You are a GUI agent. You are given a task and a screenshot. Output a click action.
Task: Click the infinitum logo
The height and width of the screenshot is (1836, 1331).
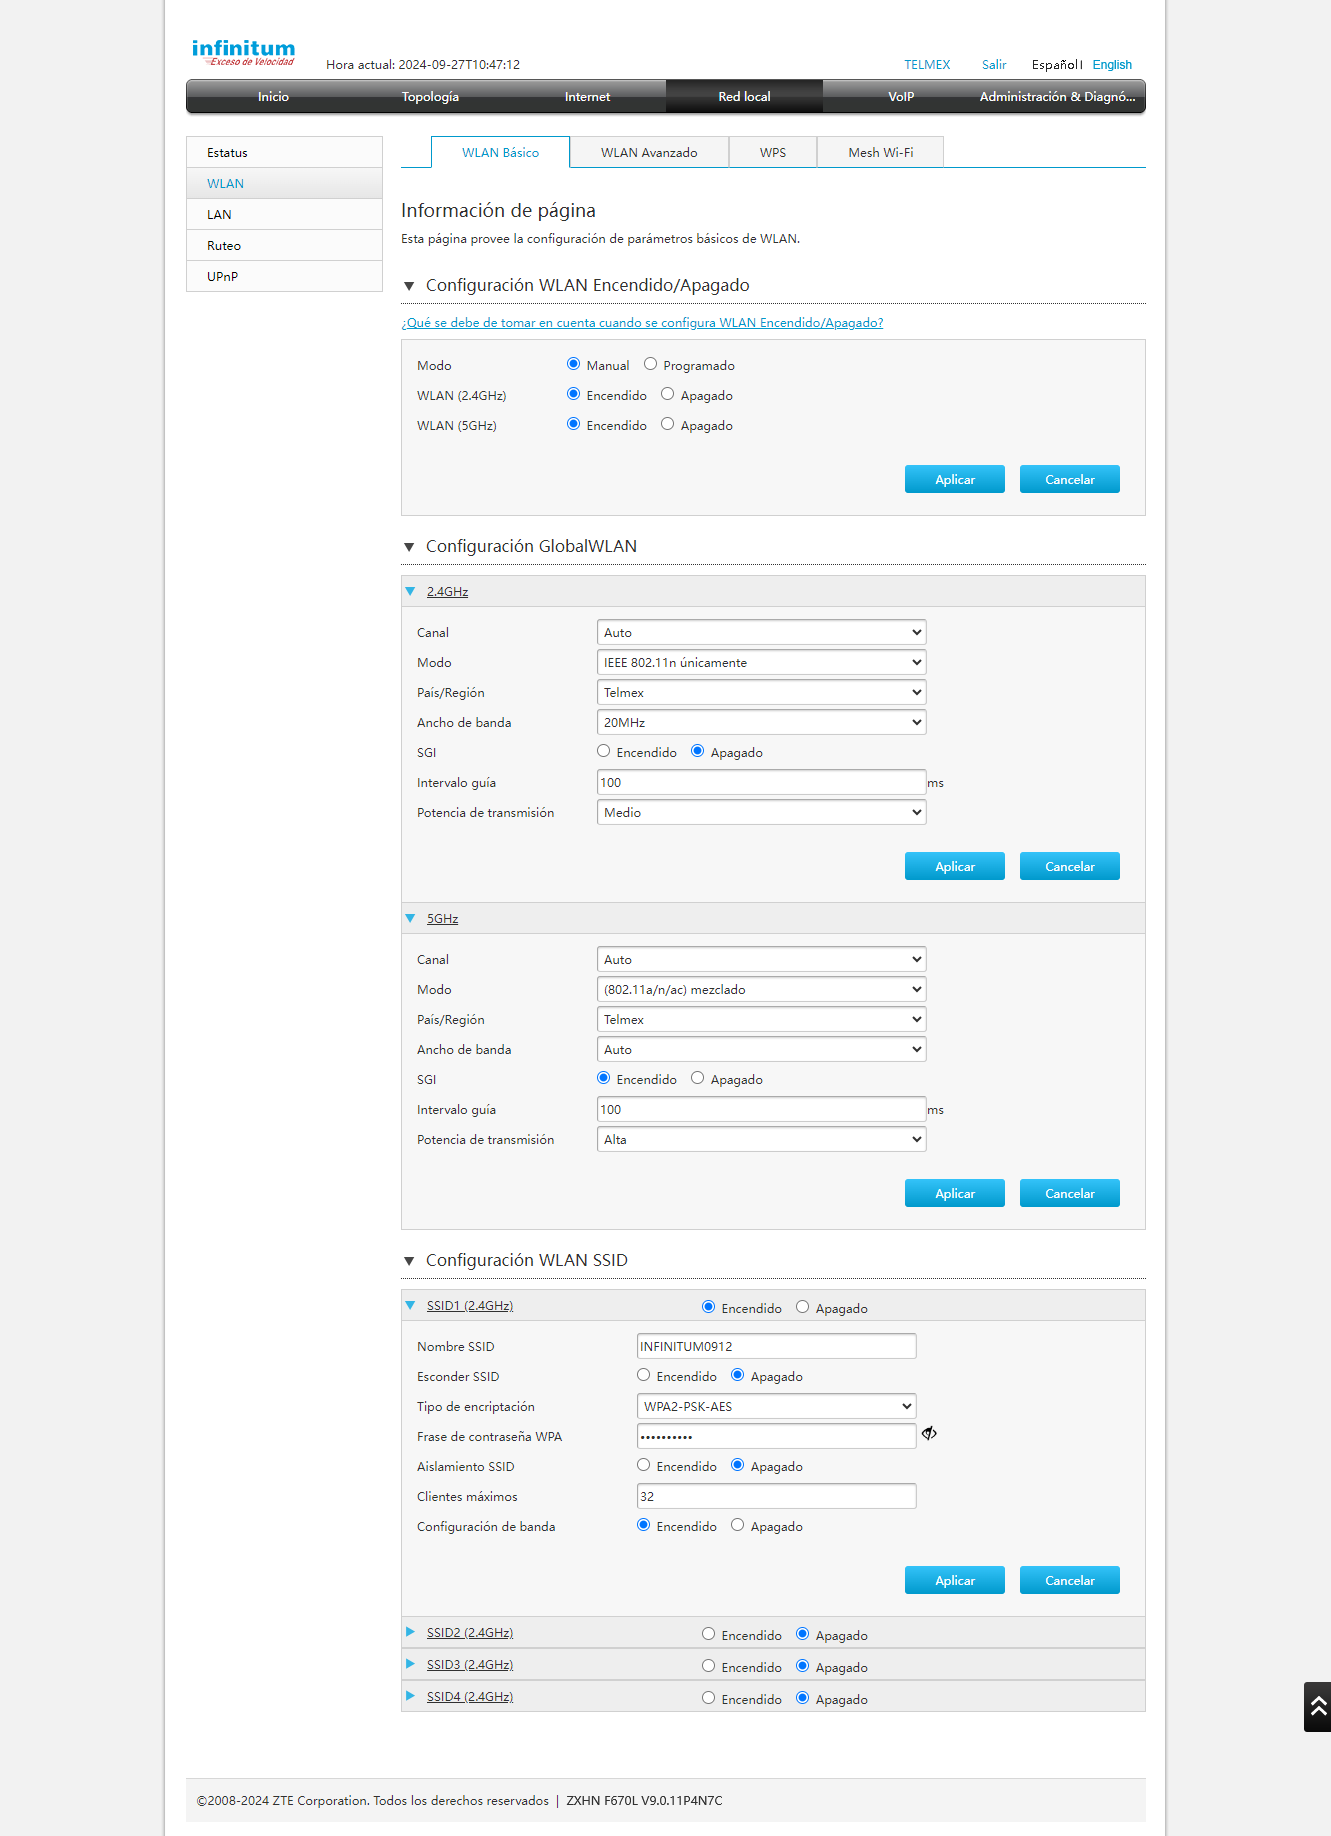coord(243,52)
